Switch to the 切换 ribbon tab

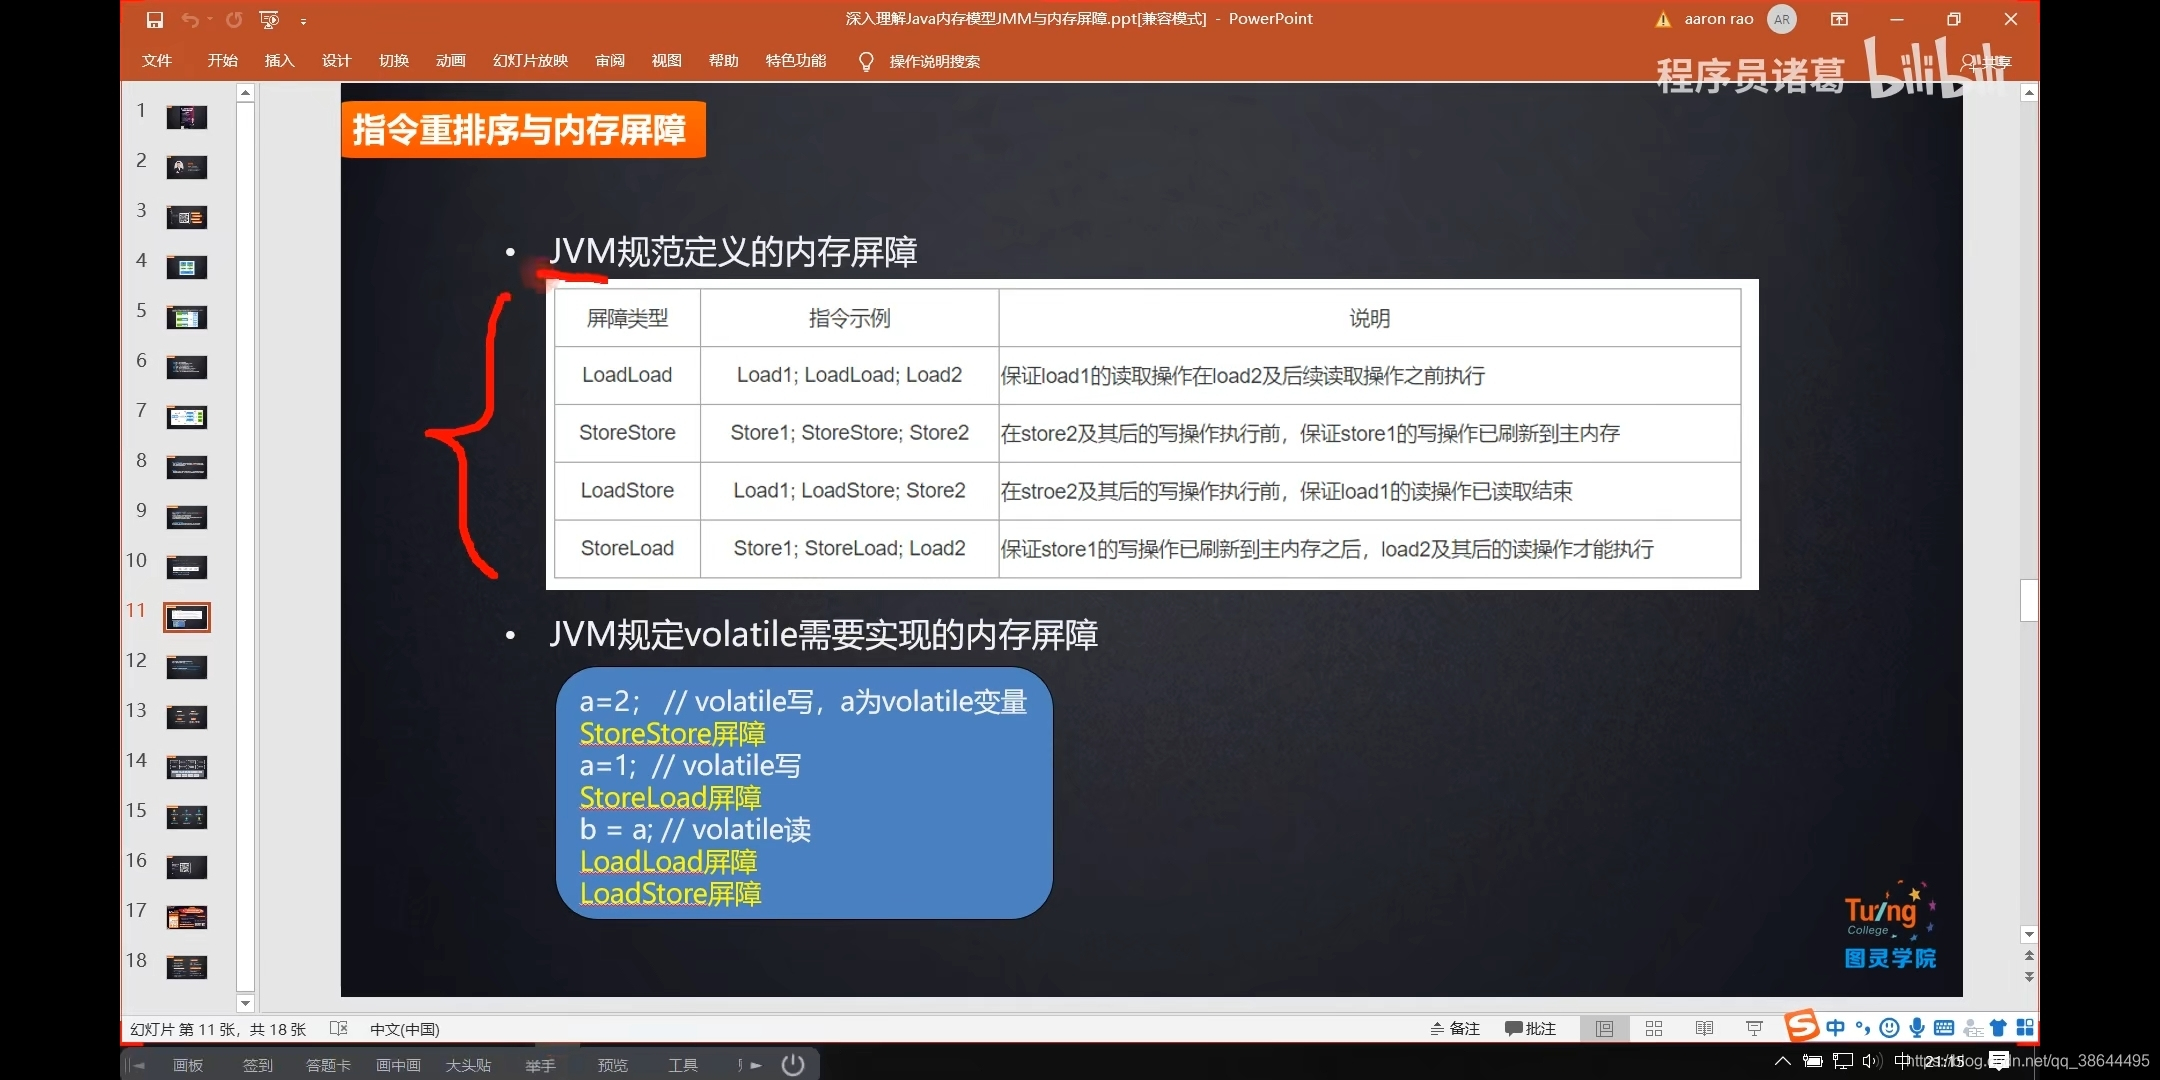click(393, 61)
